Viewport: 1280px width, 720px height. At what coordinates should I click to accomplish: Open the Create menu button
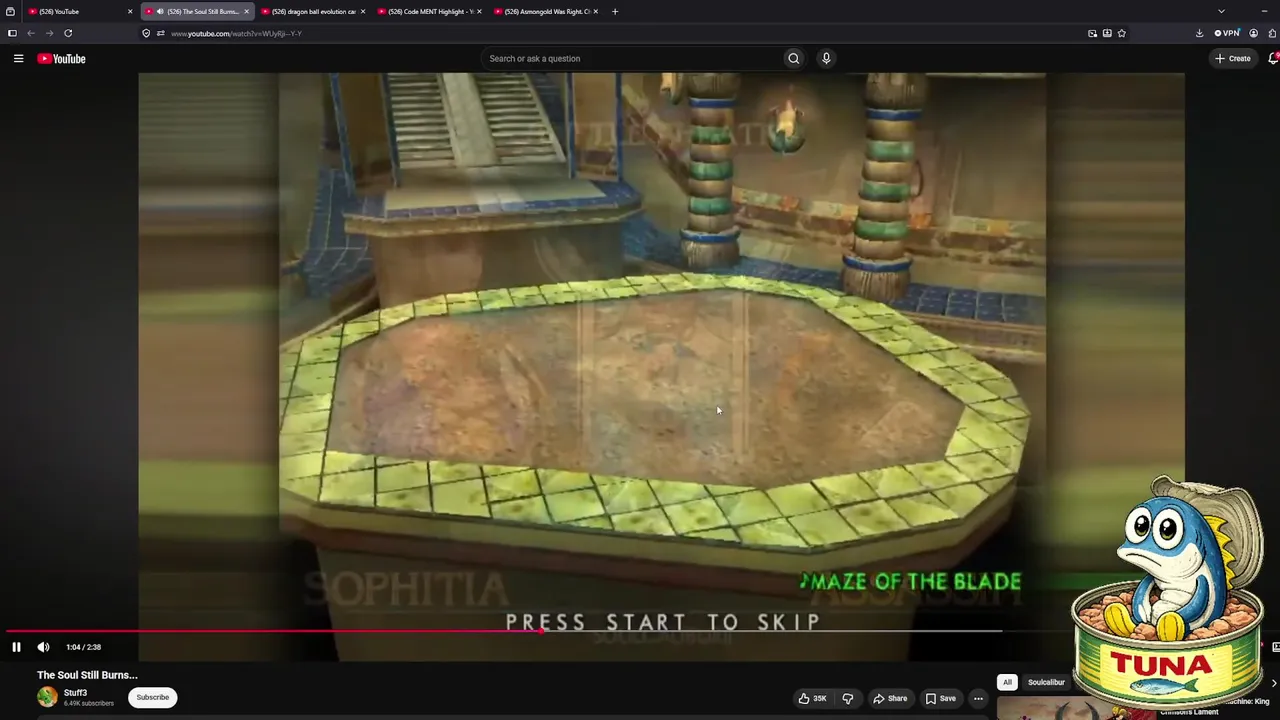1233,58
